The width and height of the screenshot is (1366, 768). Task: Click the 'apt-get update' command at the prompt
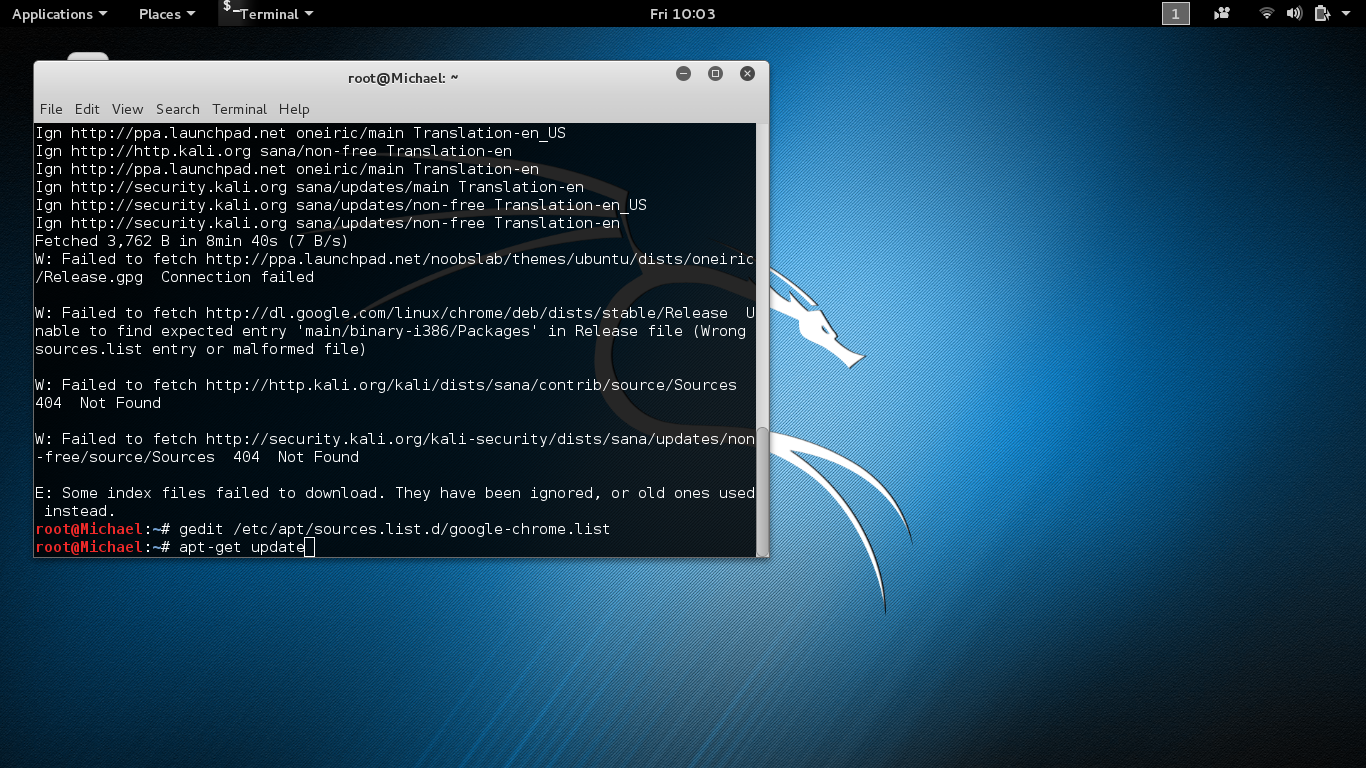pyautogui.click(x=242, y=547)
